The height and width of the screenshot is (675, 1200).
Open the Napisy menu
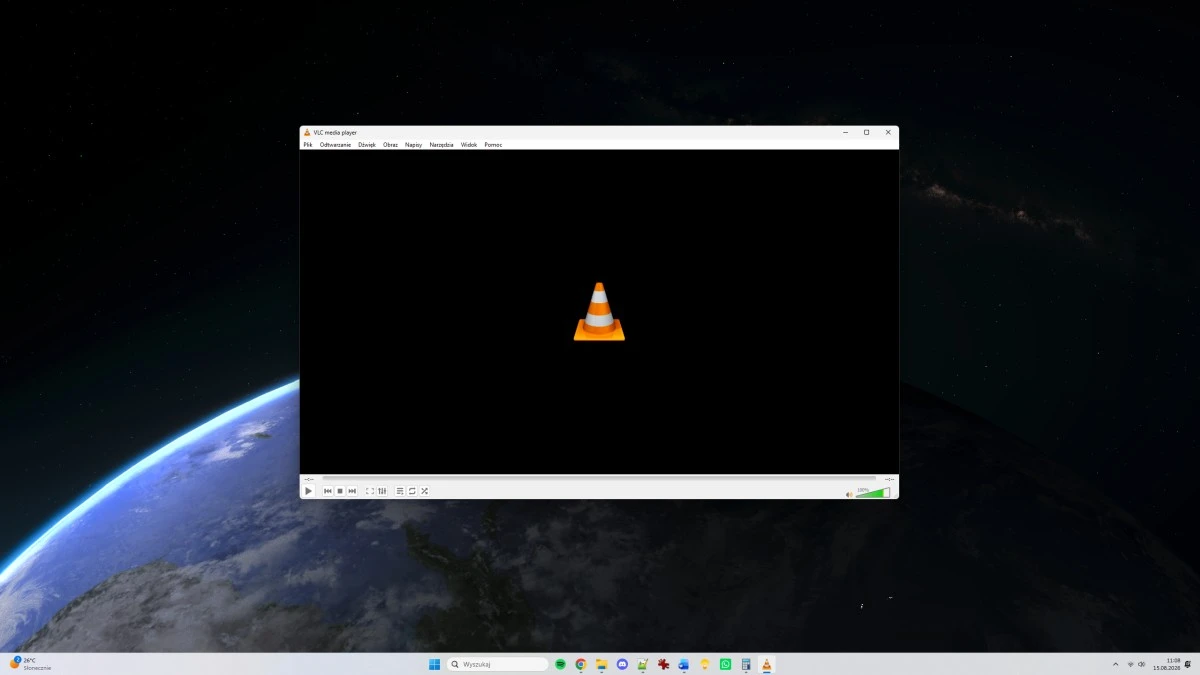(x=414, y=145)
